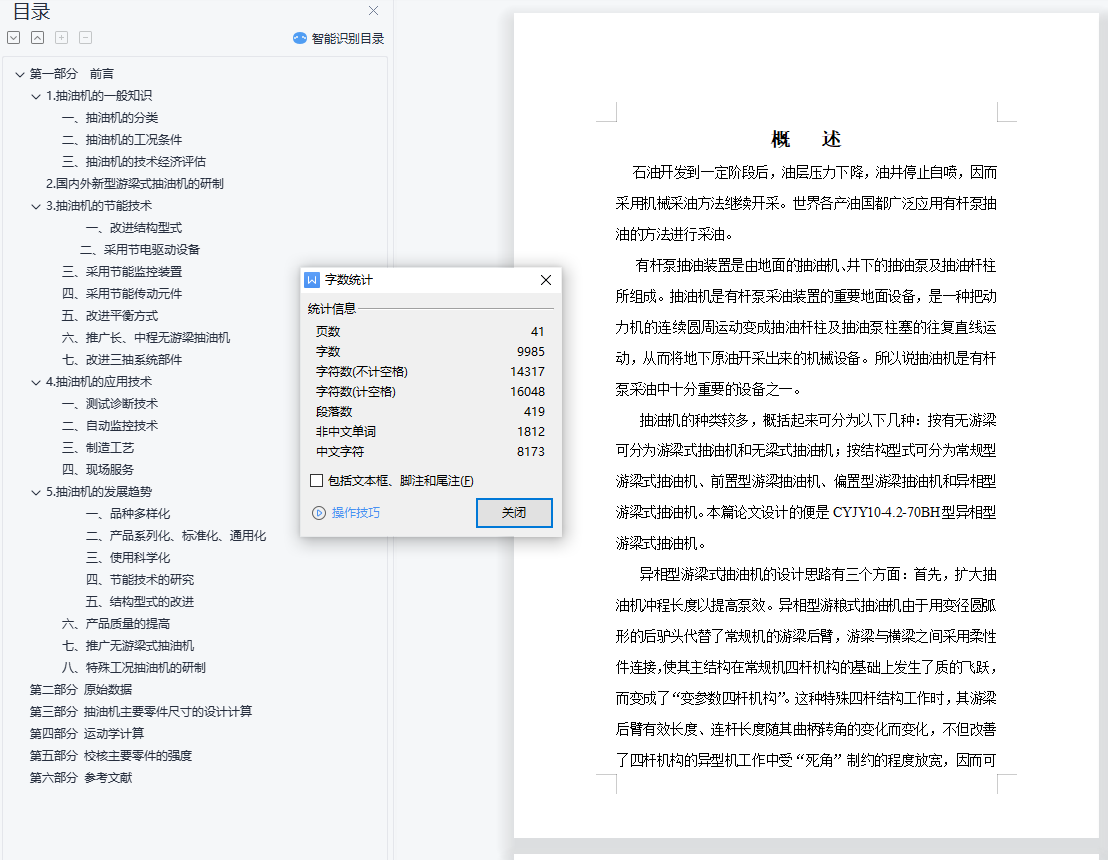
Task: Select 七、推广无游梁式抽油机
Action: [x=128, y=645]
